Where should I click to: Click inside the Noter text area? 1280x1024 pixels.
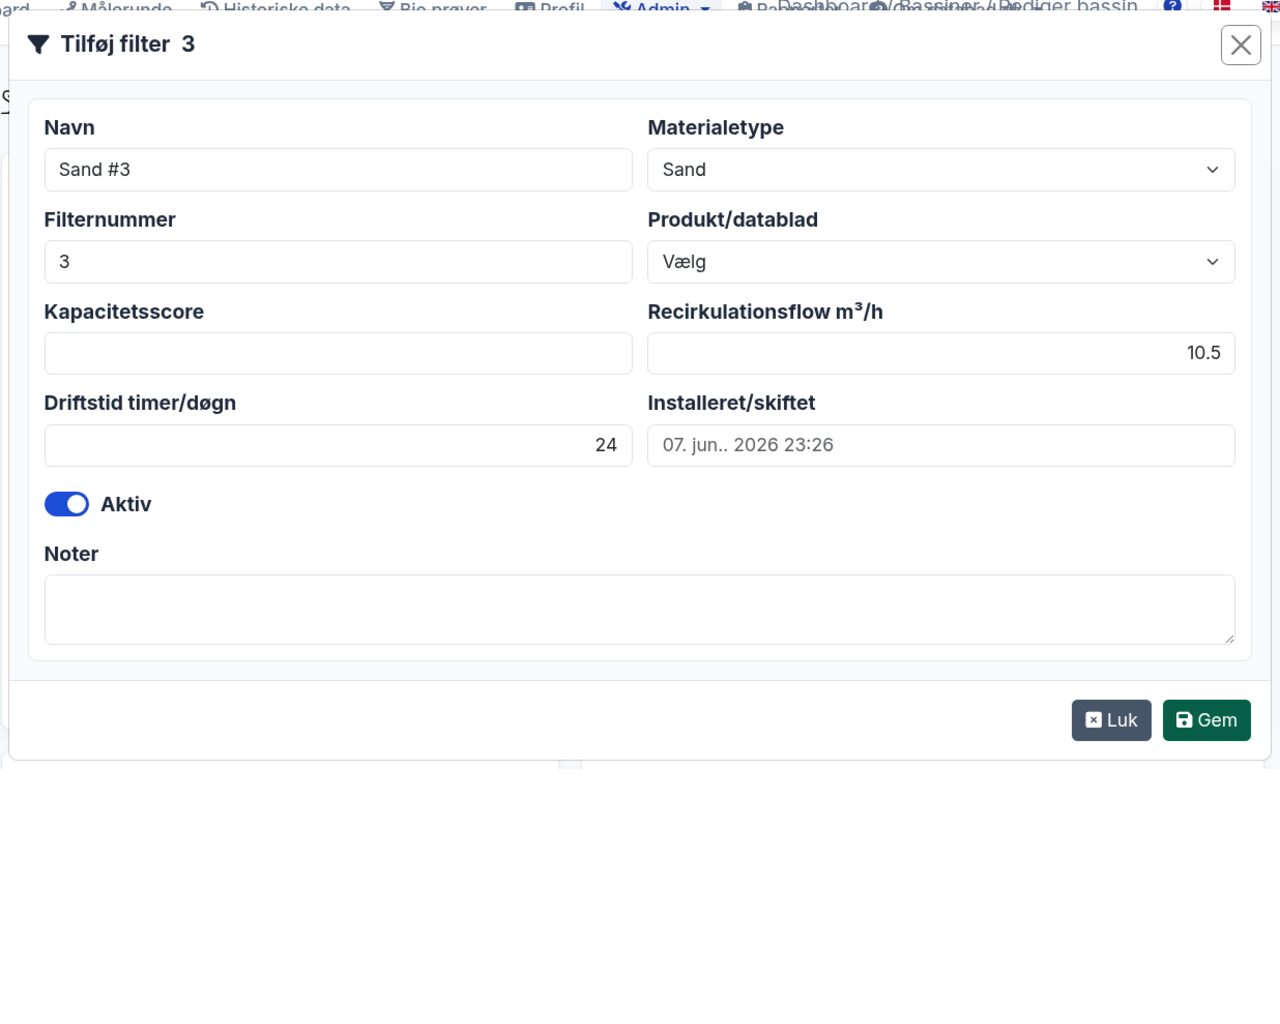[639, 609]
